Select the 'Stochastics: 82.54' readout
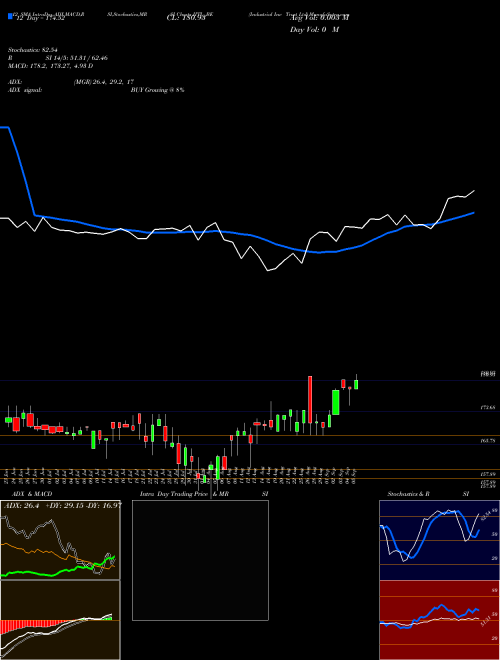Viewport: 500px width, 660px height. (32, 50)
